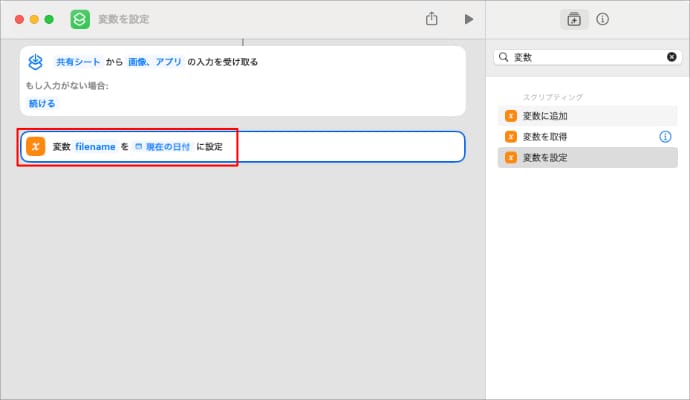
Task: Open the 共有シート input source selector
Action: (78, 62)
